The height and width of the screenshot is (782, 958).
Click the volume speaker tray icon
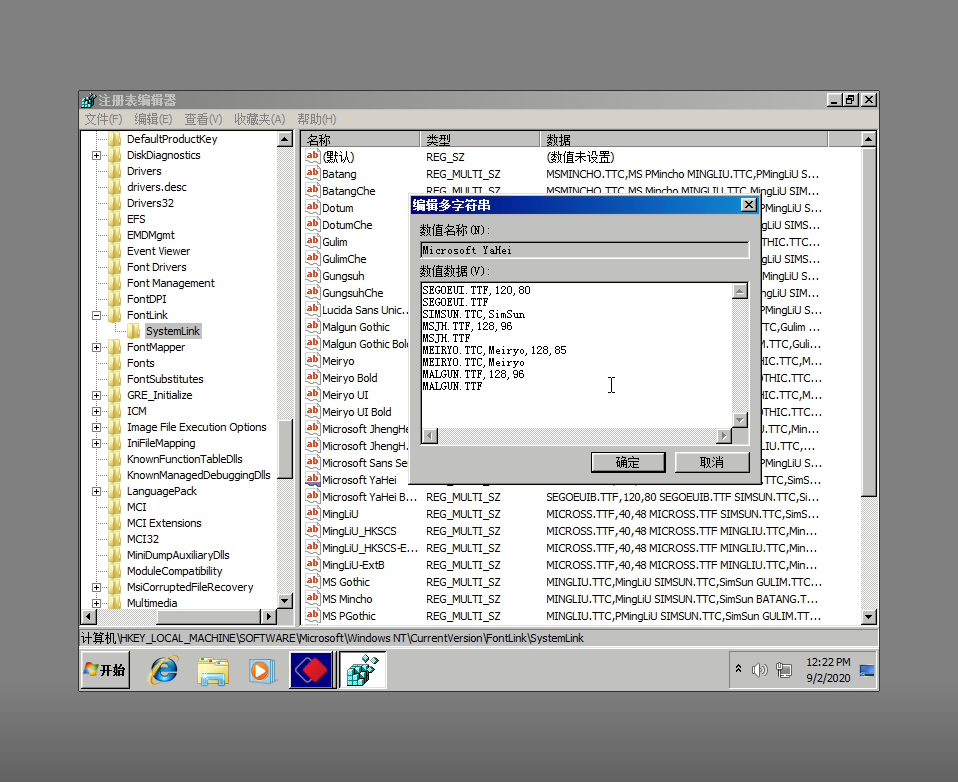(x=759, y=670)
